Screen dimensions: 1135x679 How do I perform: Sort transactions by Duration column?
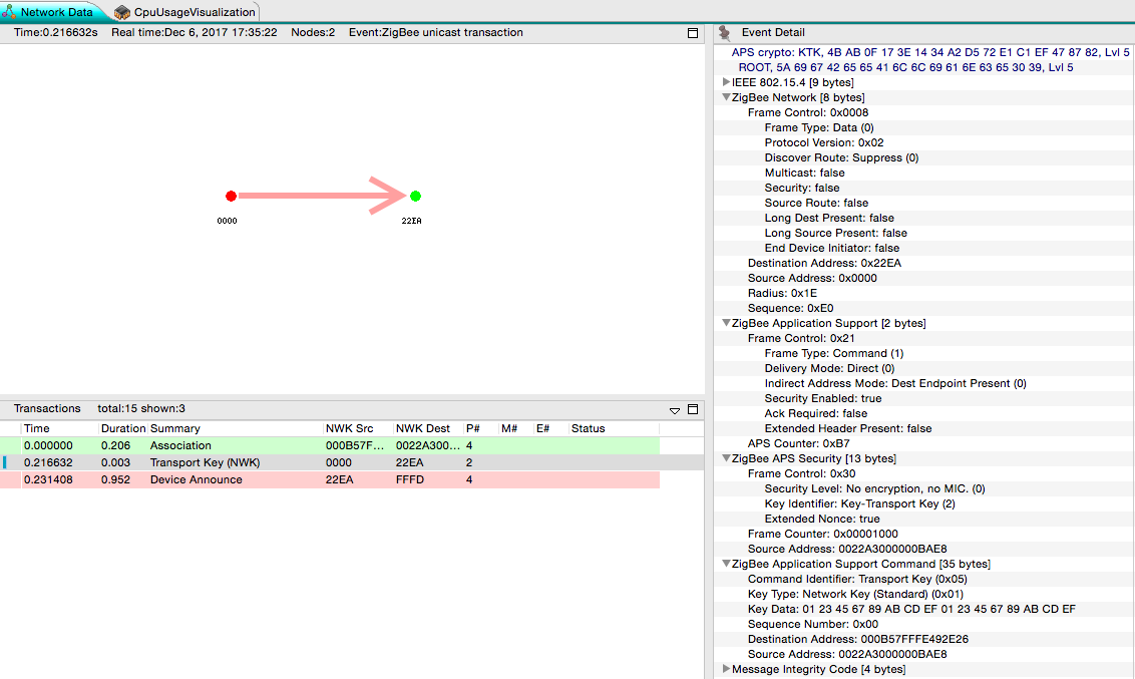(x=122, y=428)
